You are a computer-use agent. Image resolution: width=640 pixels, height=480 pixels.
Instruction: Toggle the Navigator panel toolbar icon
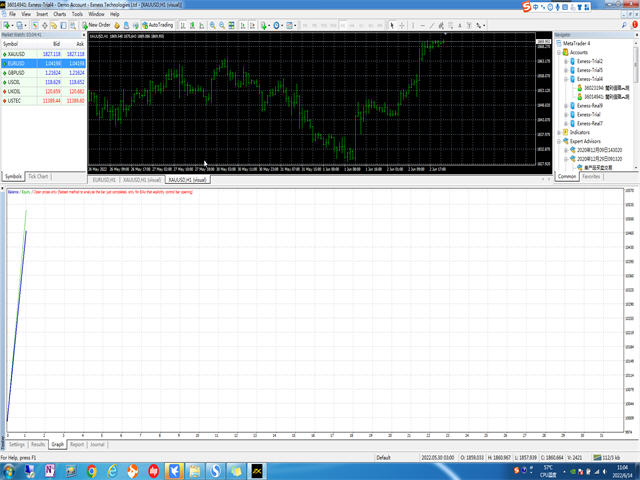(x=54, y=25)
